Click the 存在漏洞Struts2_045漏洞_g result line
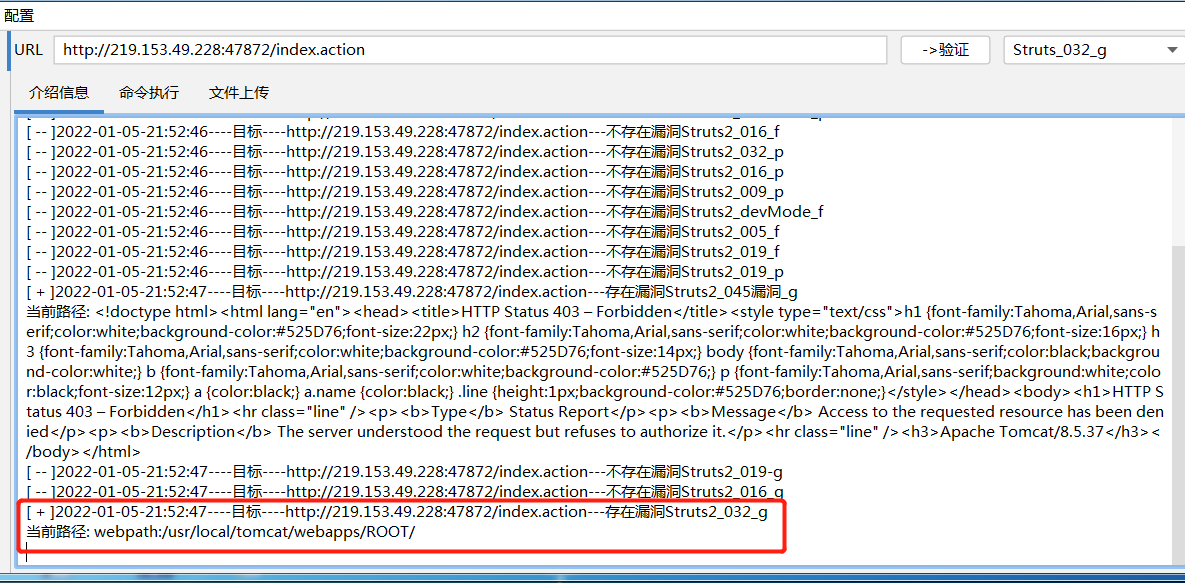 (x=412, y=292)
